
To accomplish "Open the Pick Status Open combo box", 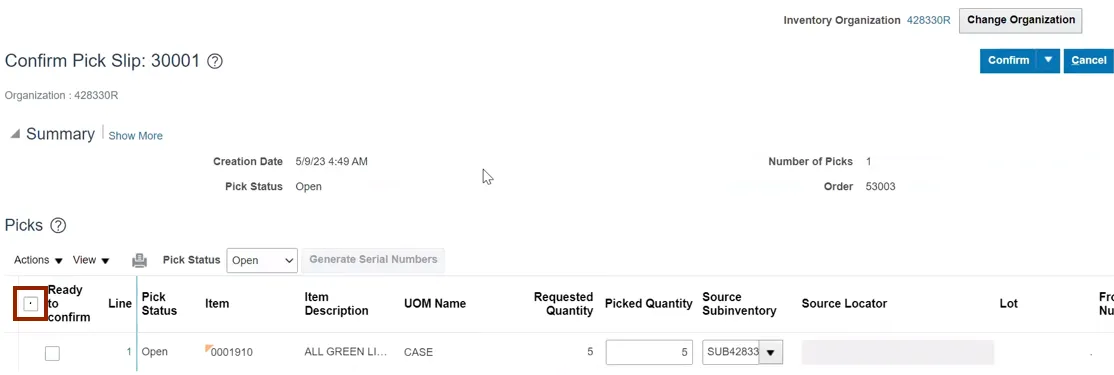I will point(261,261).
